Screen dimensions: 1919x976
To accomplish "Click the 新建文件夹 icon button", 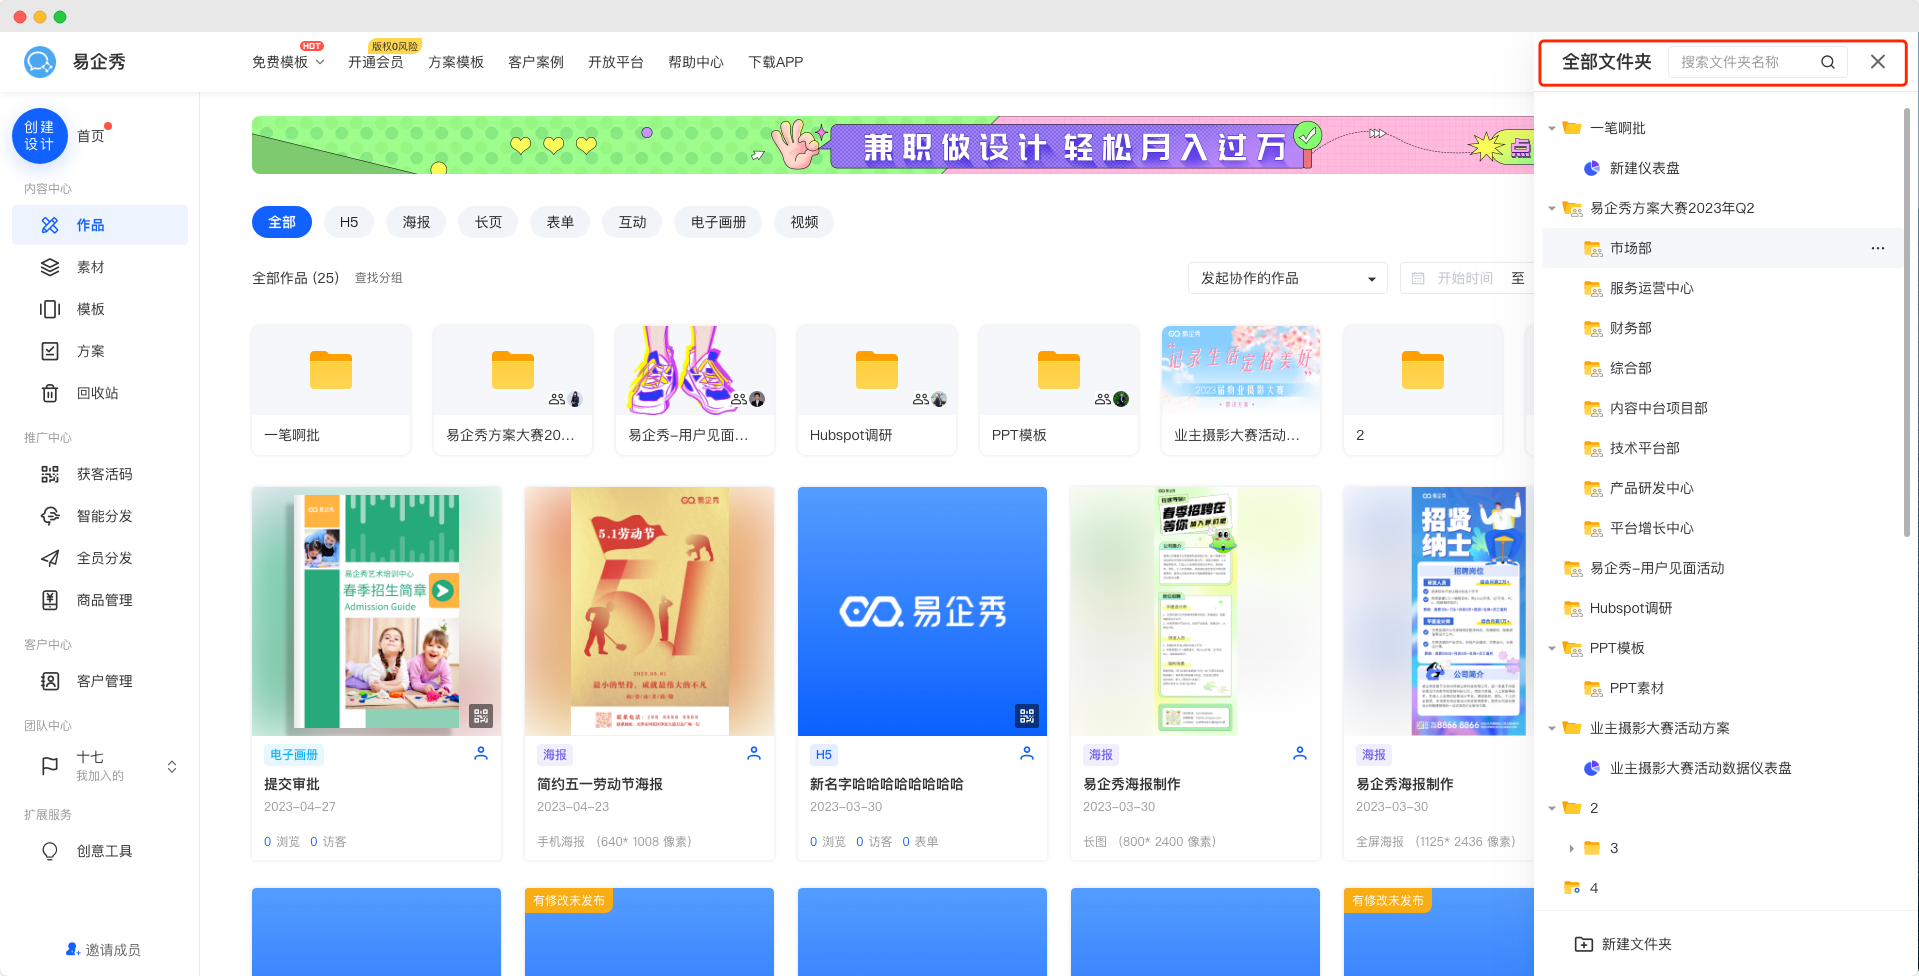I will click(1584, 944).
